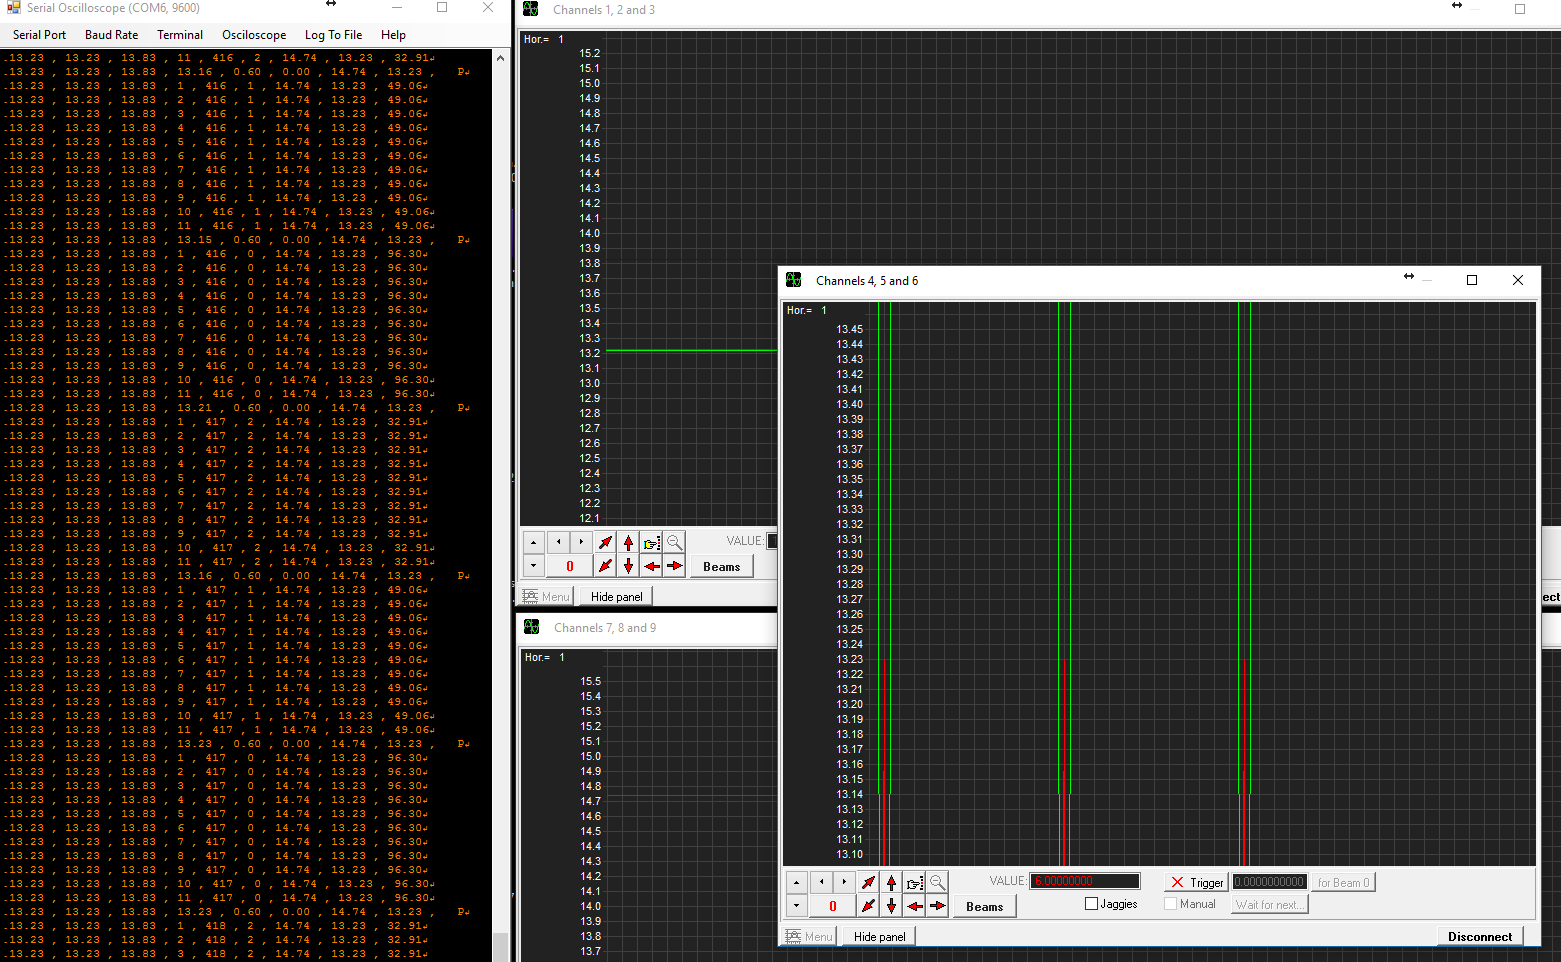Open the Baud Rate menu

111,35
